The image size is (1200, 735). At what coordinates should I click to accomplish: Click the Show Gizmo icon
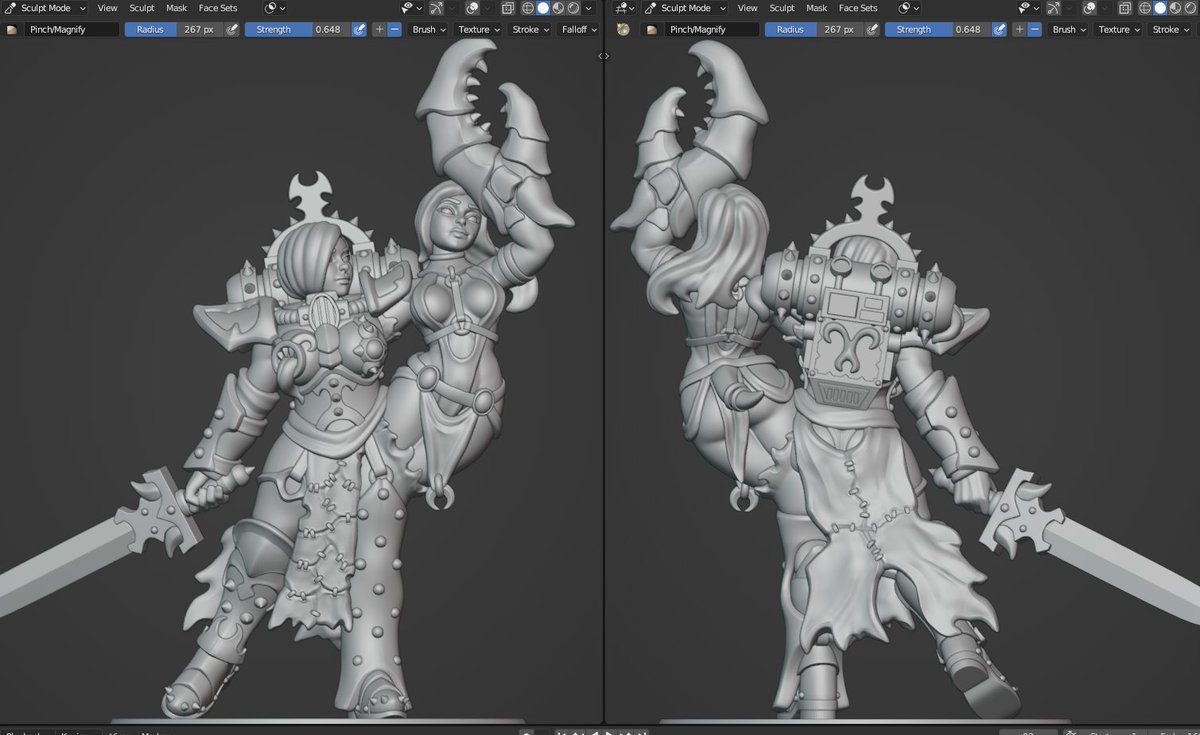point(436,8)
